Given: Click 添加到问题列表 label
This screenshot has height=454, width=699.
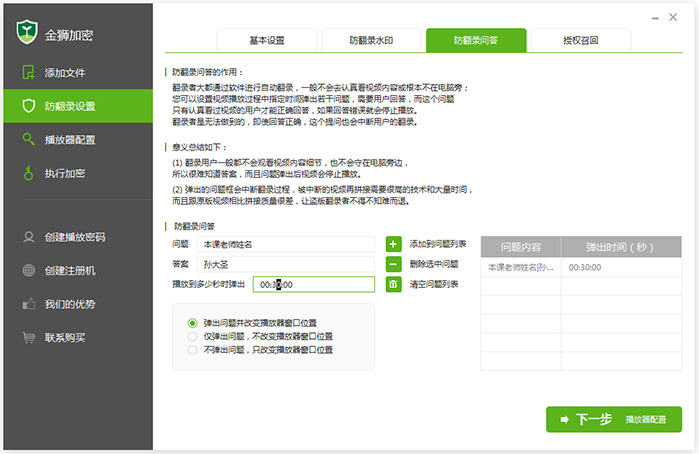Looking at the screenshot, I should [x=438, y=244].
